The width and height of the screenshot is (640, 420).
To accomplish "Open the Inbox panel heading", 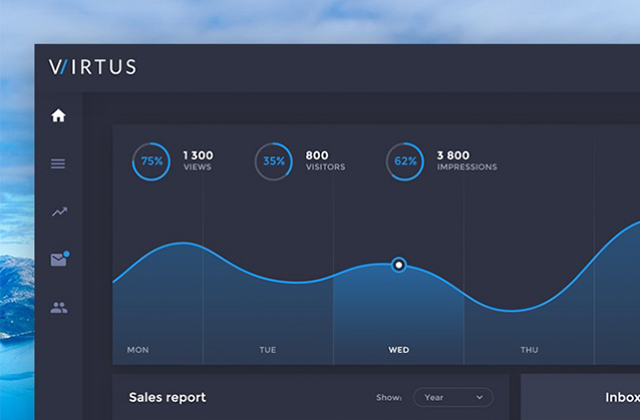I will pyautogui.click(x=621, y=397).
